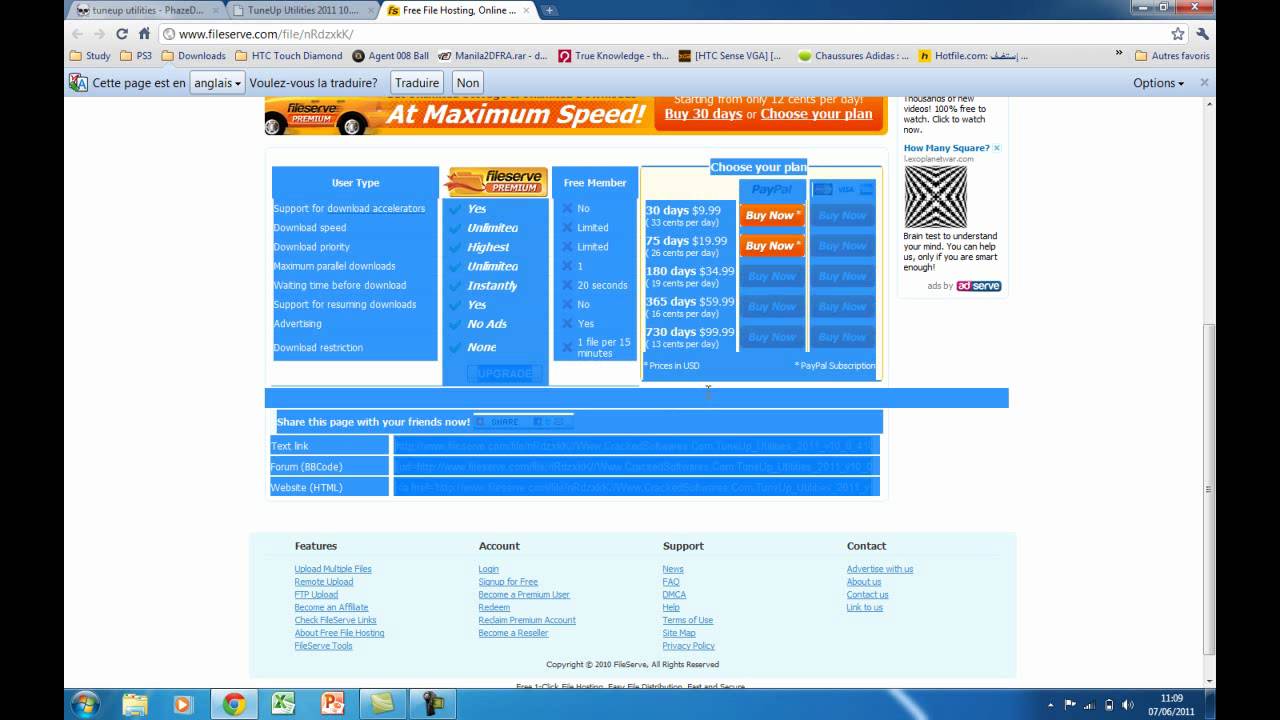Close the How Many Square ad
1280x720 pixels.
(x=996, y=148)
